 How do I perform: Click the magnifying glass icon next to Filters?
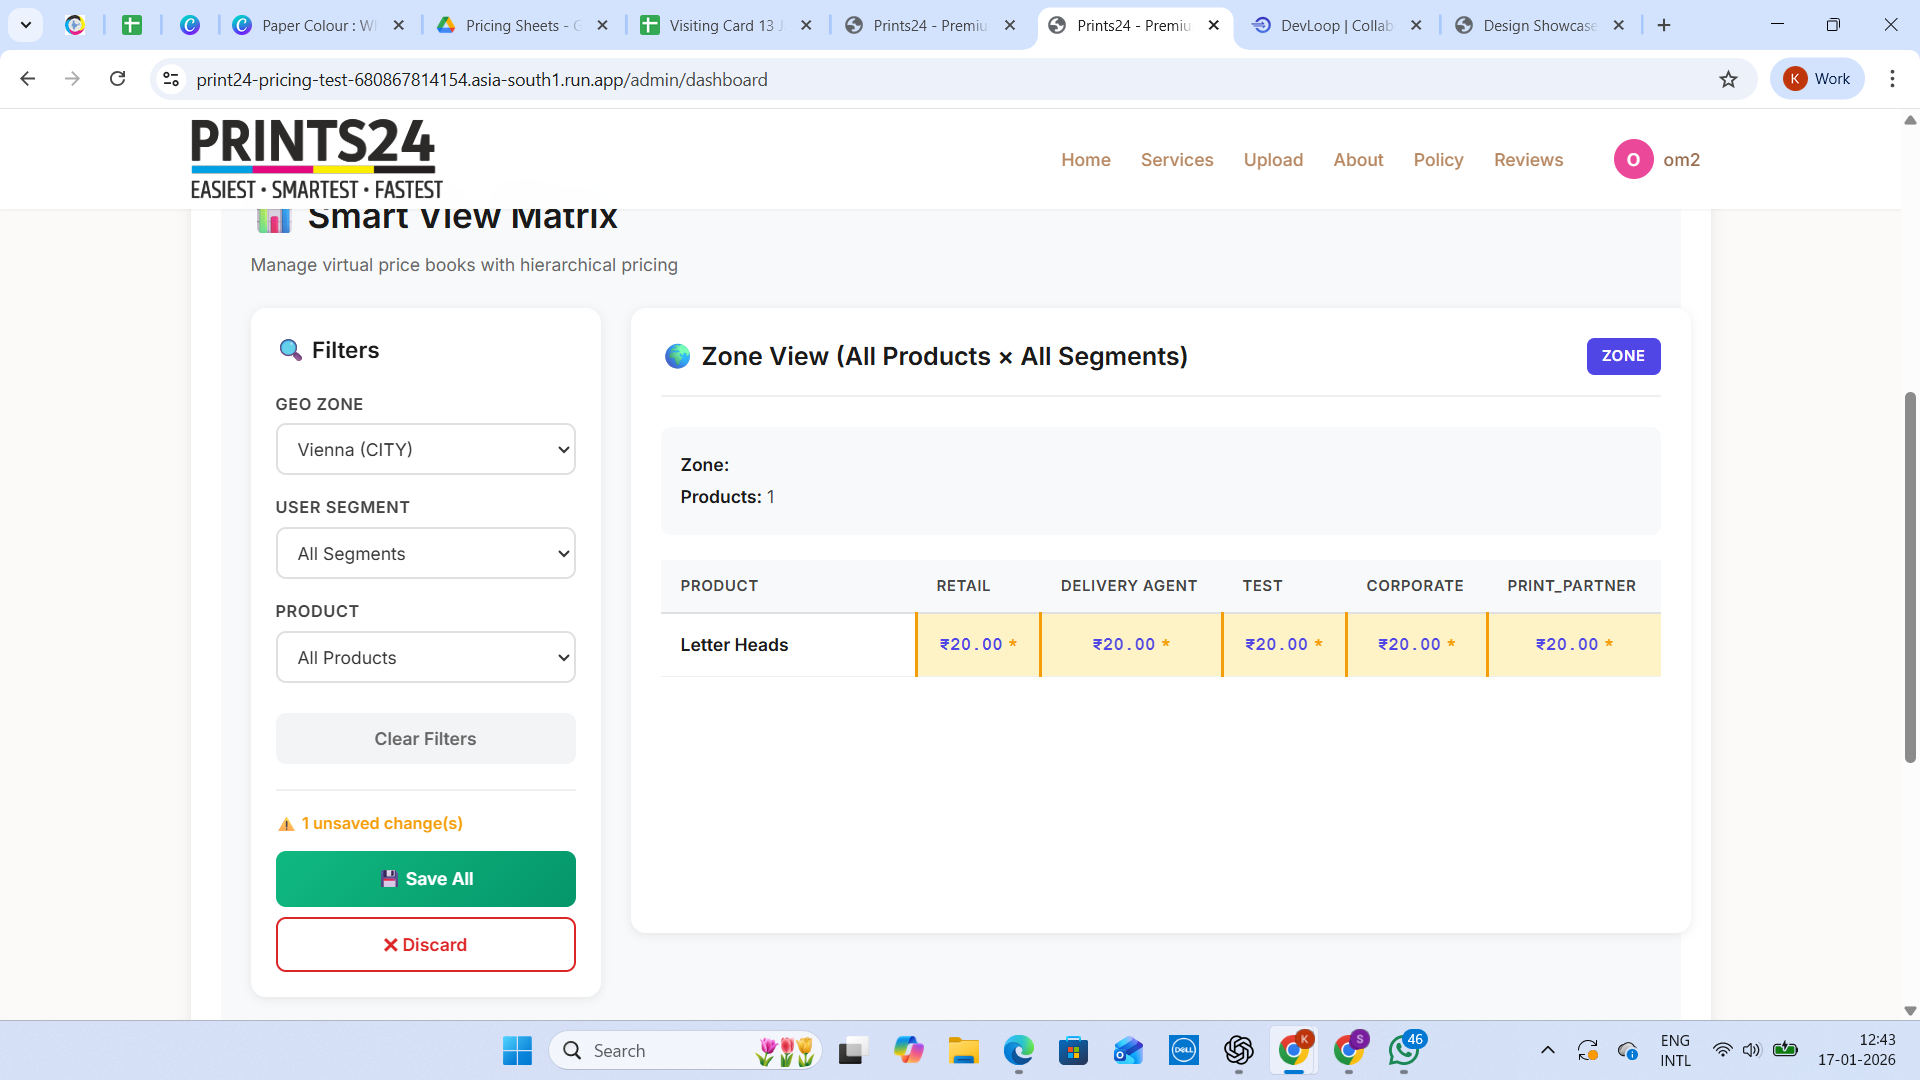pyautogui.click(x=290, y=349)
